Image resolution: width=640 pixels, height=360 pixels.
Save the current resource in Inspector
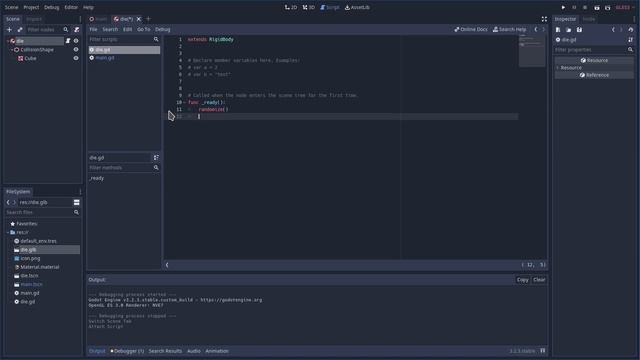point(579,29)
